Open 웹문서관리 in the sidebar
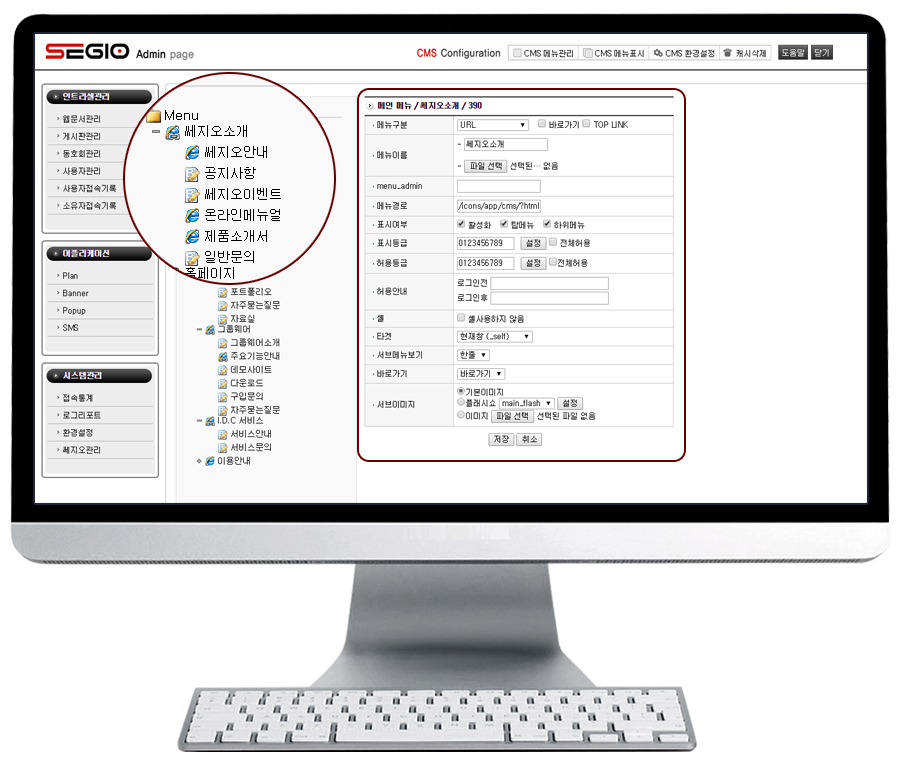 [81, 119]
